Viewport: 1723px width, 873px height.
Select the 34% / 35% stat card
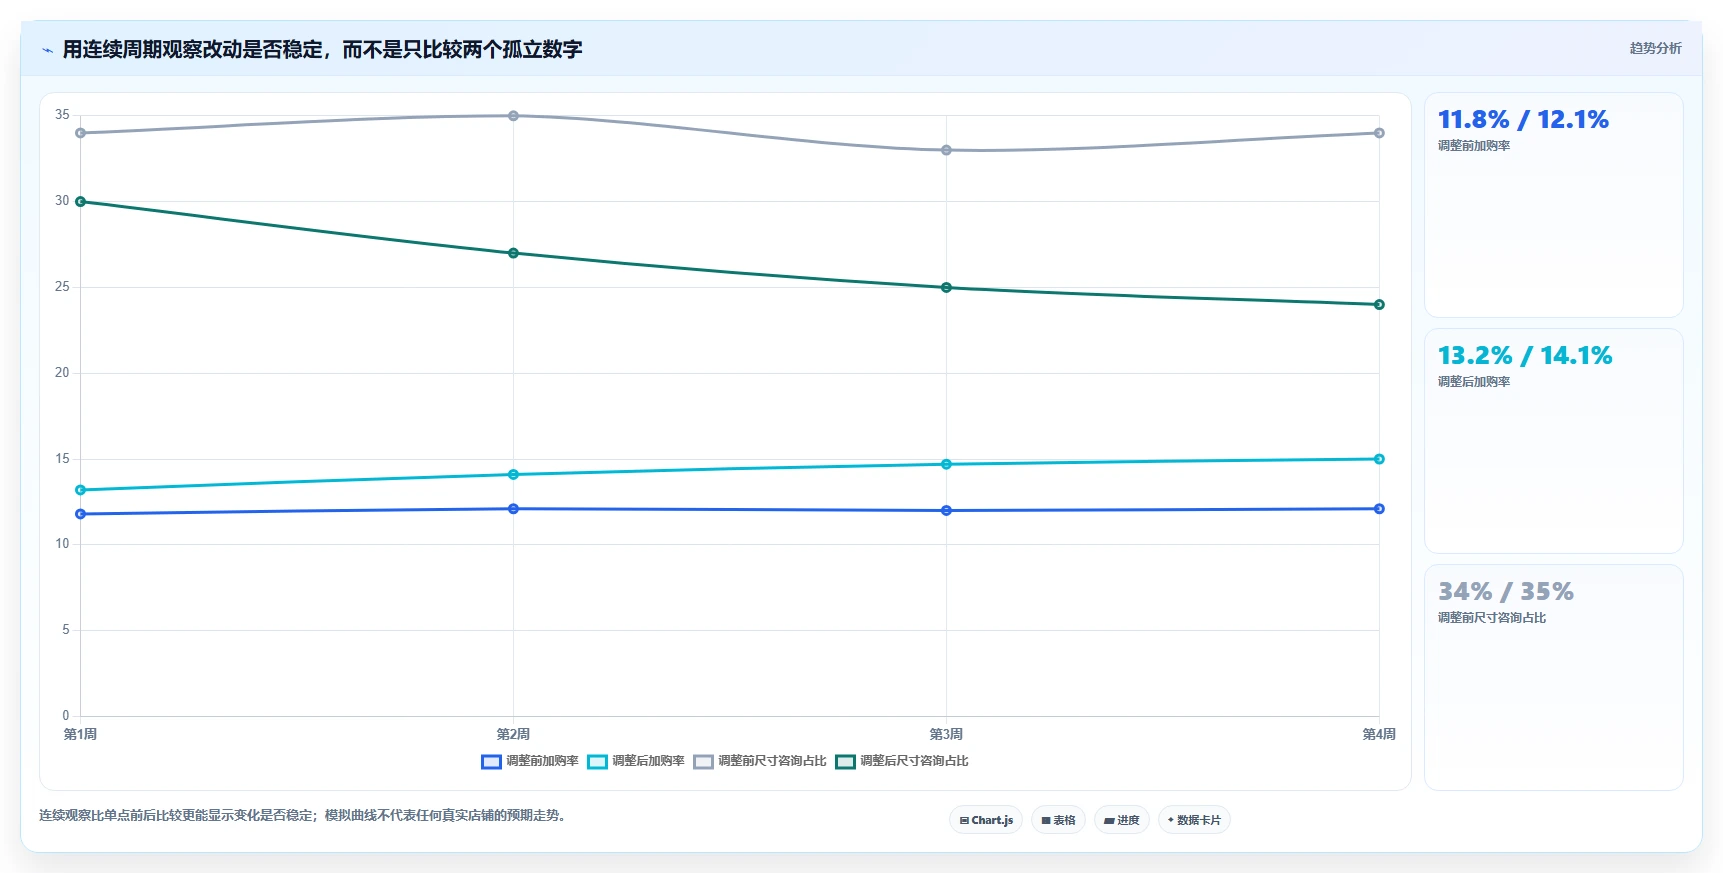pyautogui.click(x=1553, y=677)
